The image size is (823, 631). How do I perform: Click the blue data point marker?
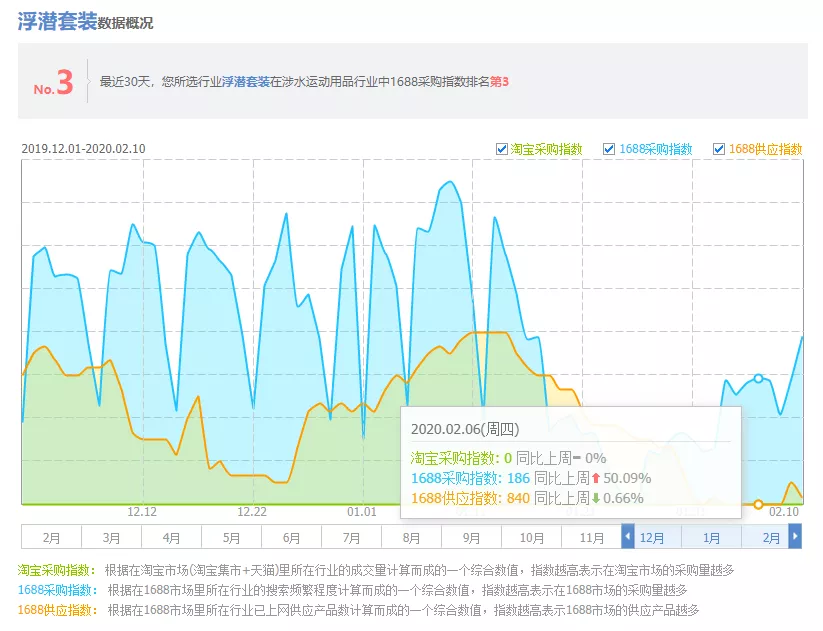pyautogui.click(x=758, y=378)
